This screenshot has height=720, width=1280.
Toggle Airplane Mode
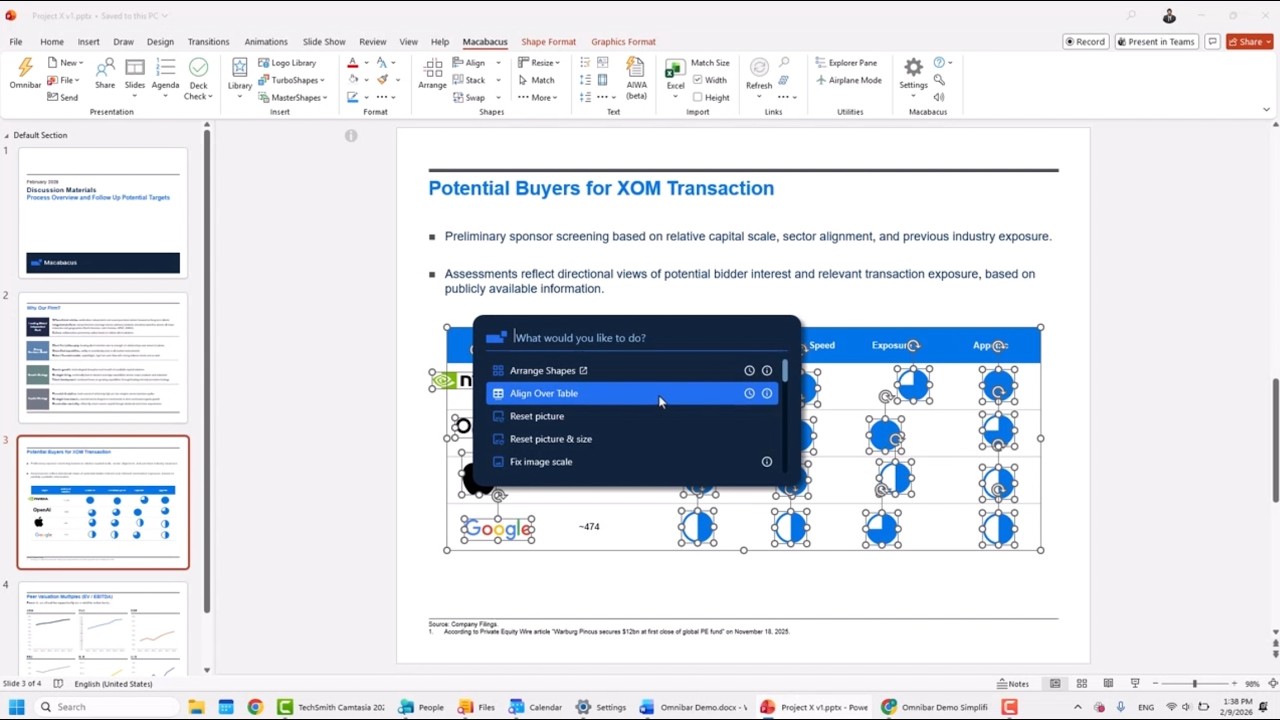click(x=848, y=80)
